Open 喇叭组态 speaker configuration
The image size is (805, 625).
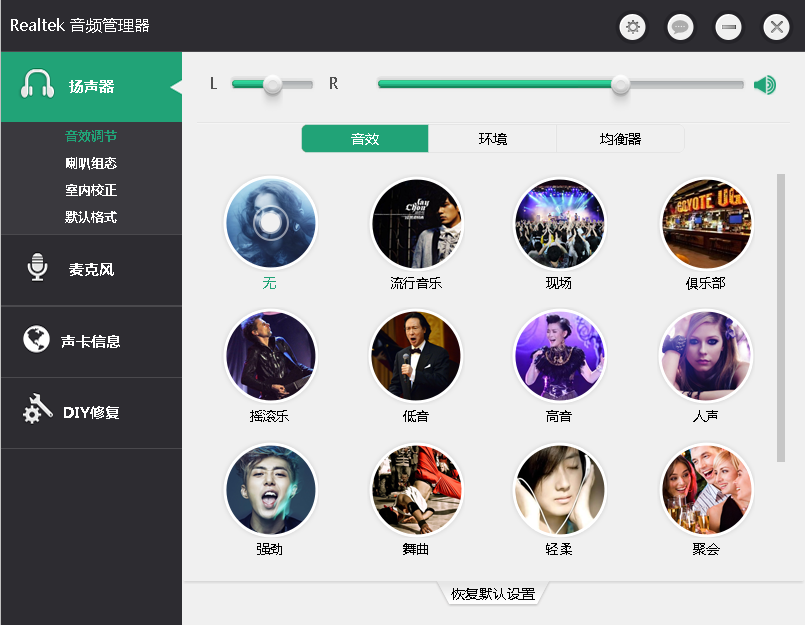[x=91, y=163]
